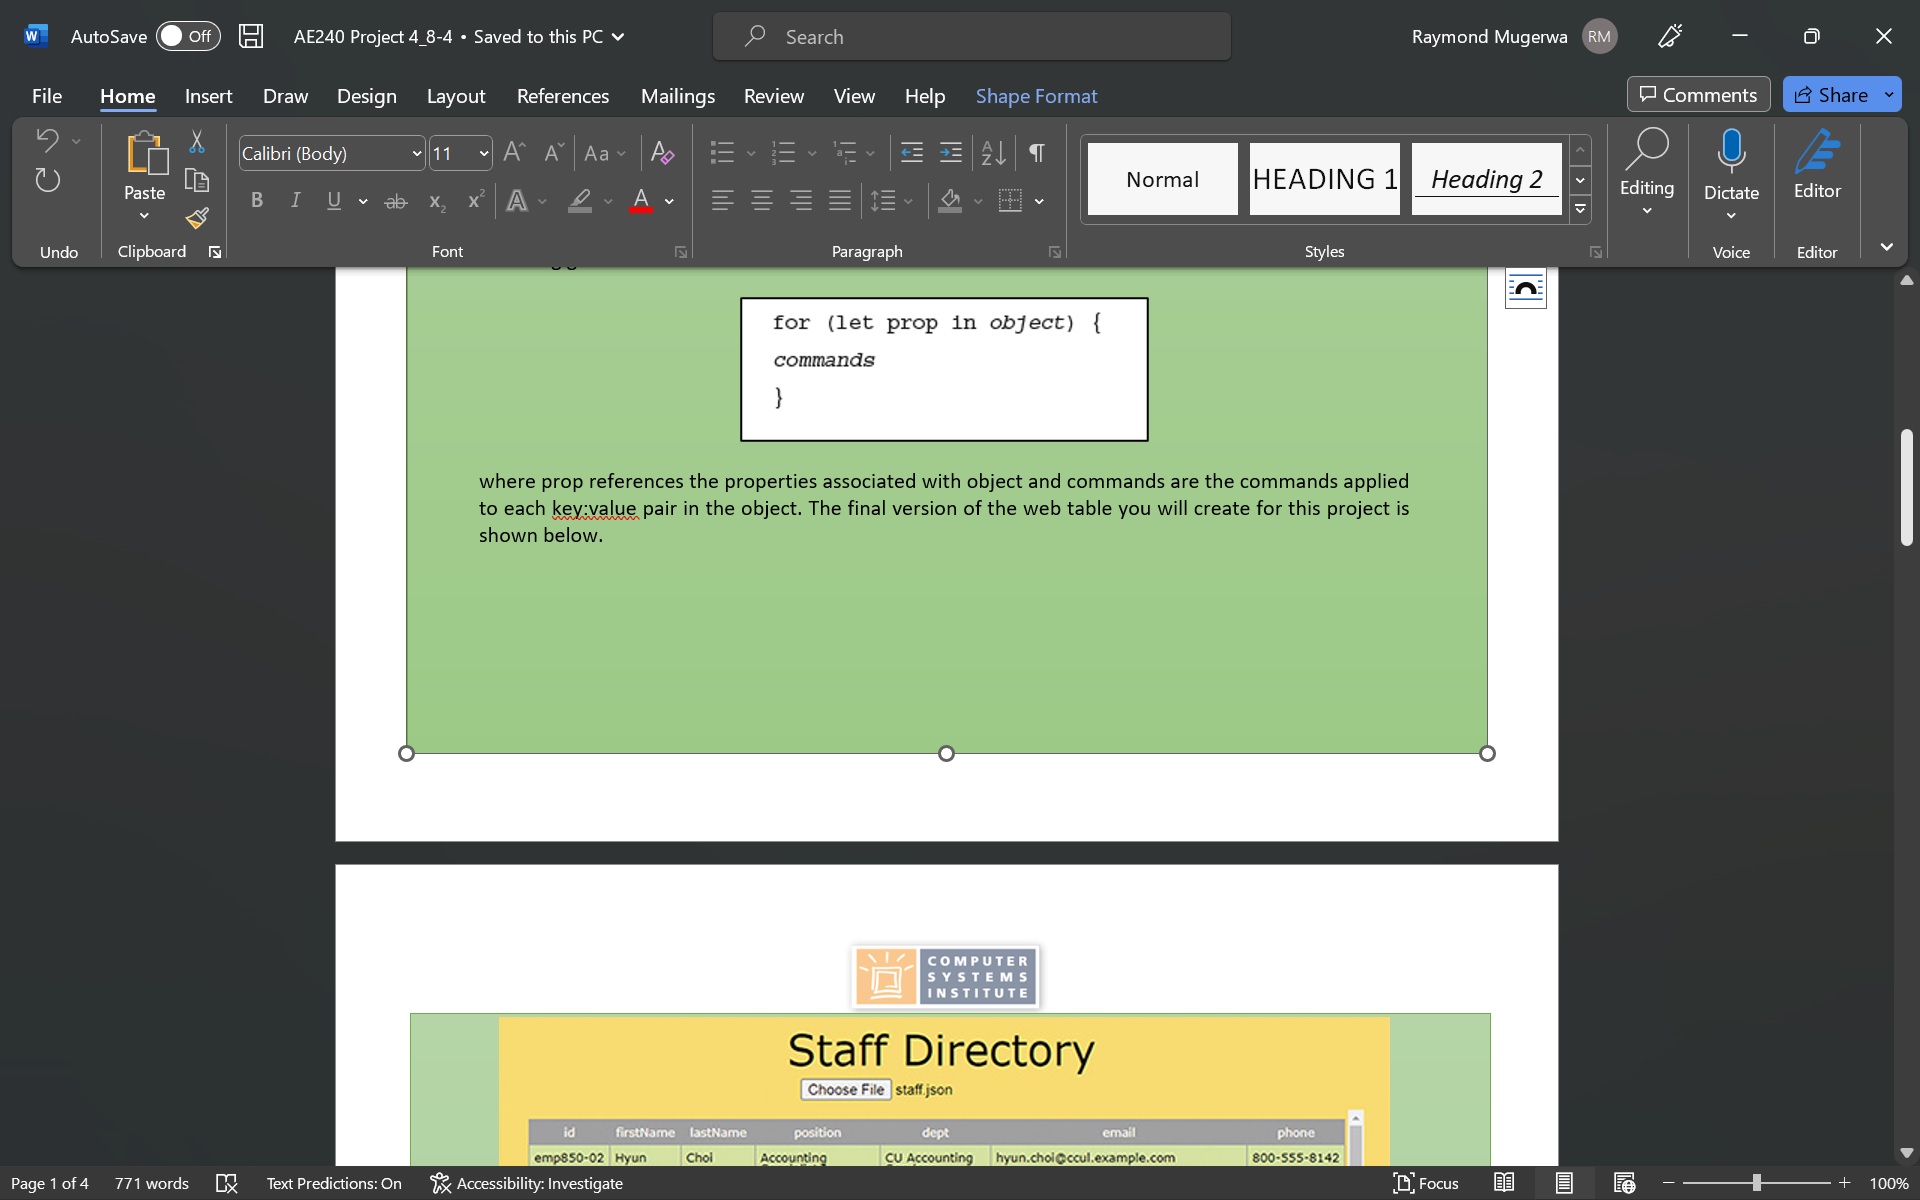This screenshot has width=1920, height=1200.
Task: Toggle Italic formatting
Action: pyautogui.click(x=295, y=201)
